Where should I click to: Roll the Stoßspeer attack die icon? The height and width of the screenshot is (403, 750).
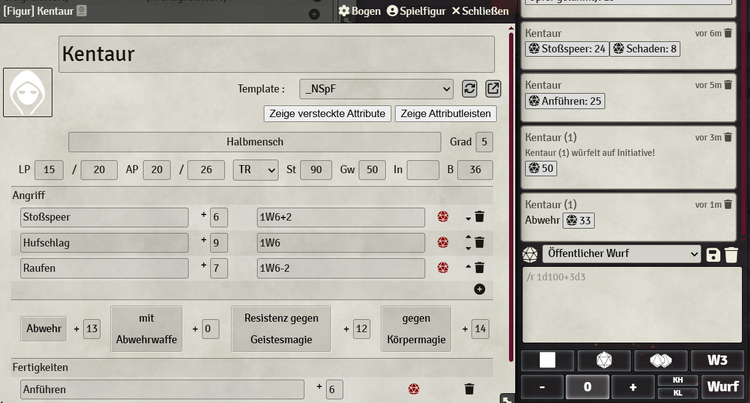443,217
